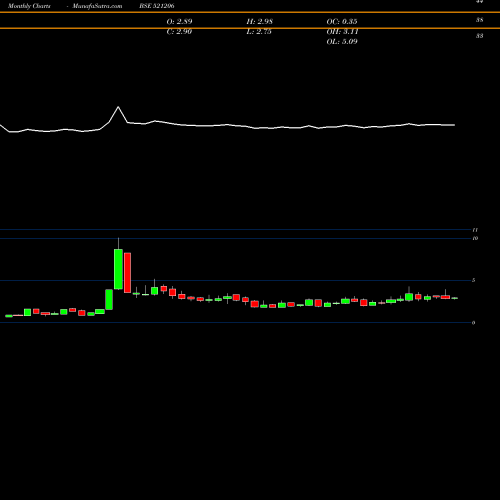Click the OH: 3.11 reading
Viewport: 500px width, 500px height.
click(x=342, y=31)
